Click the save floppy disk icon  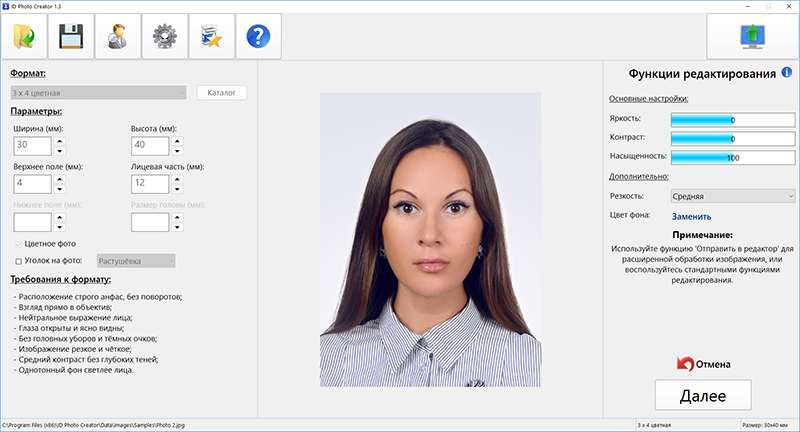(x=70, y=37)
